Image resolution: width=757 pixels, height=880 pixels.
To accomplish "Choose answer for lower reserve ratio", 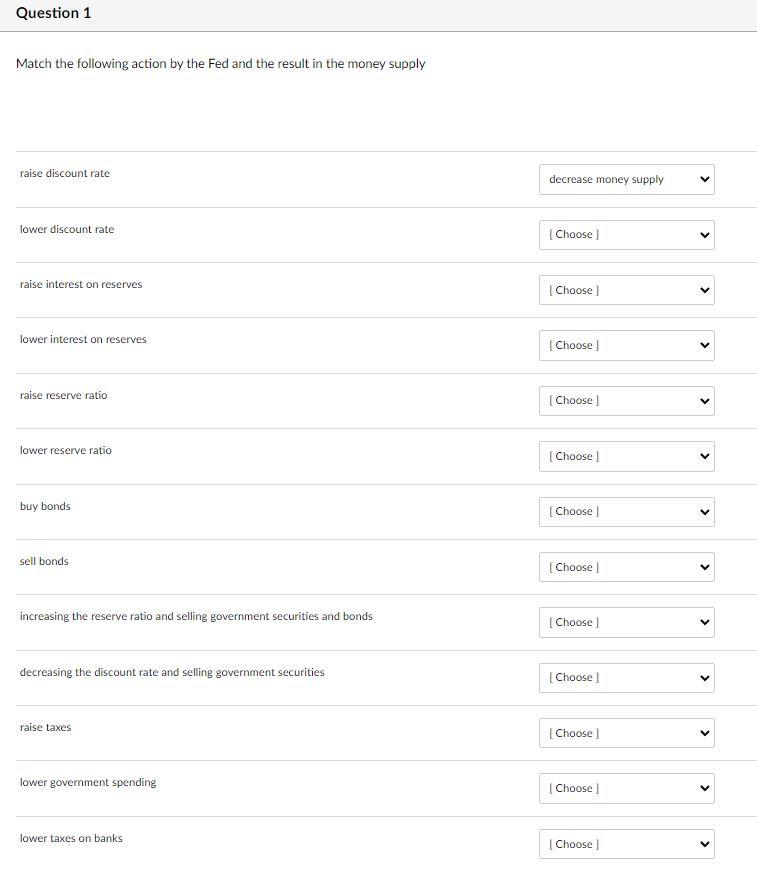I will click(x=627, y=457).
